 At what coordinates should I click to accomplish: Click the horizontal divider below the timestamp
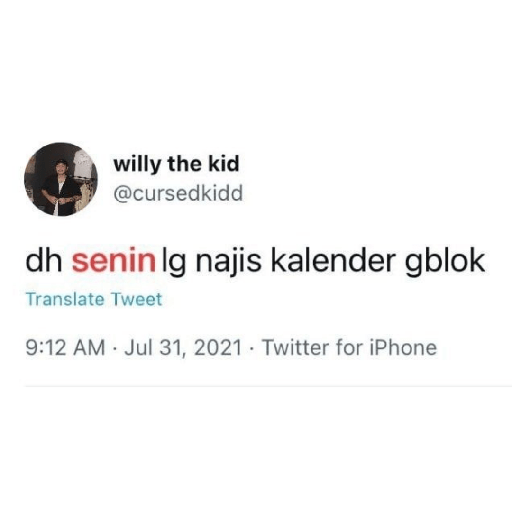[x=268, y=386]
